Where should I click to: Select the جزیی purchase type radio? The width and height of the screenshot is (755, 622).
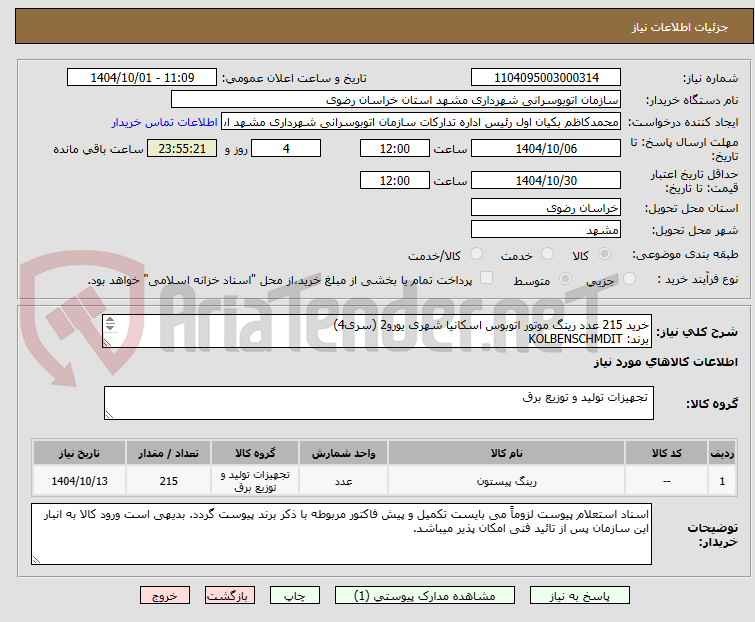tap(629, 279)
